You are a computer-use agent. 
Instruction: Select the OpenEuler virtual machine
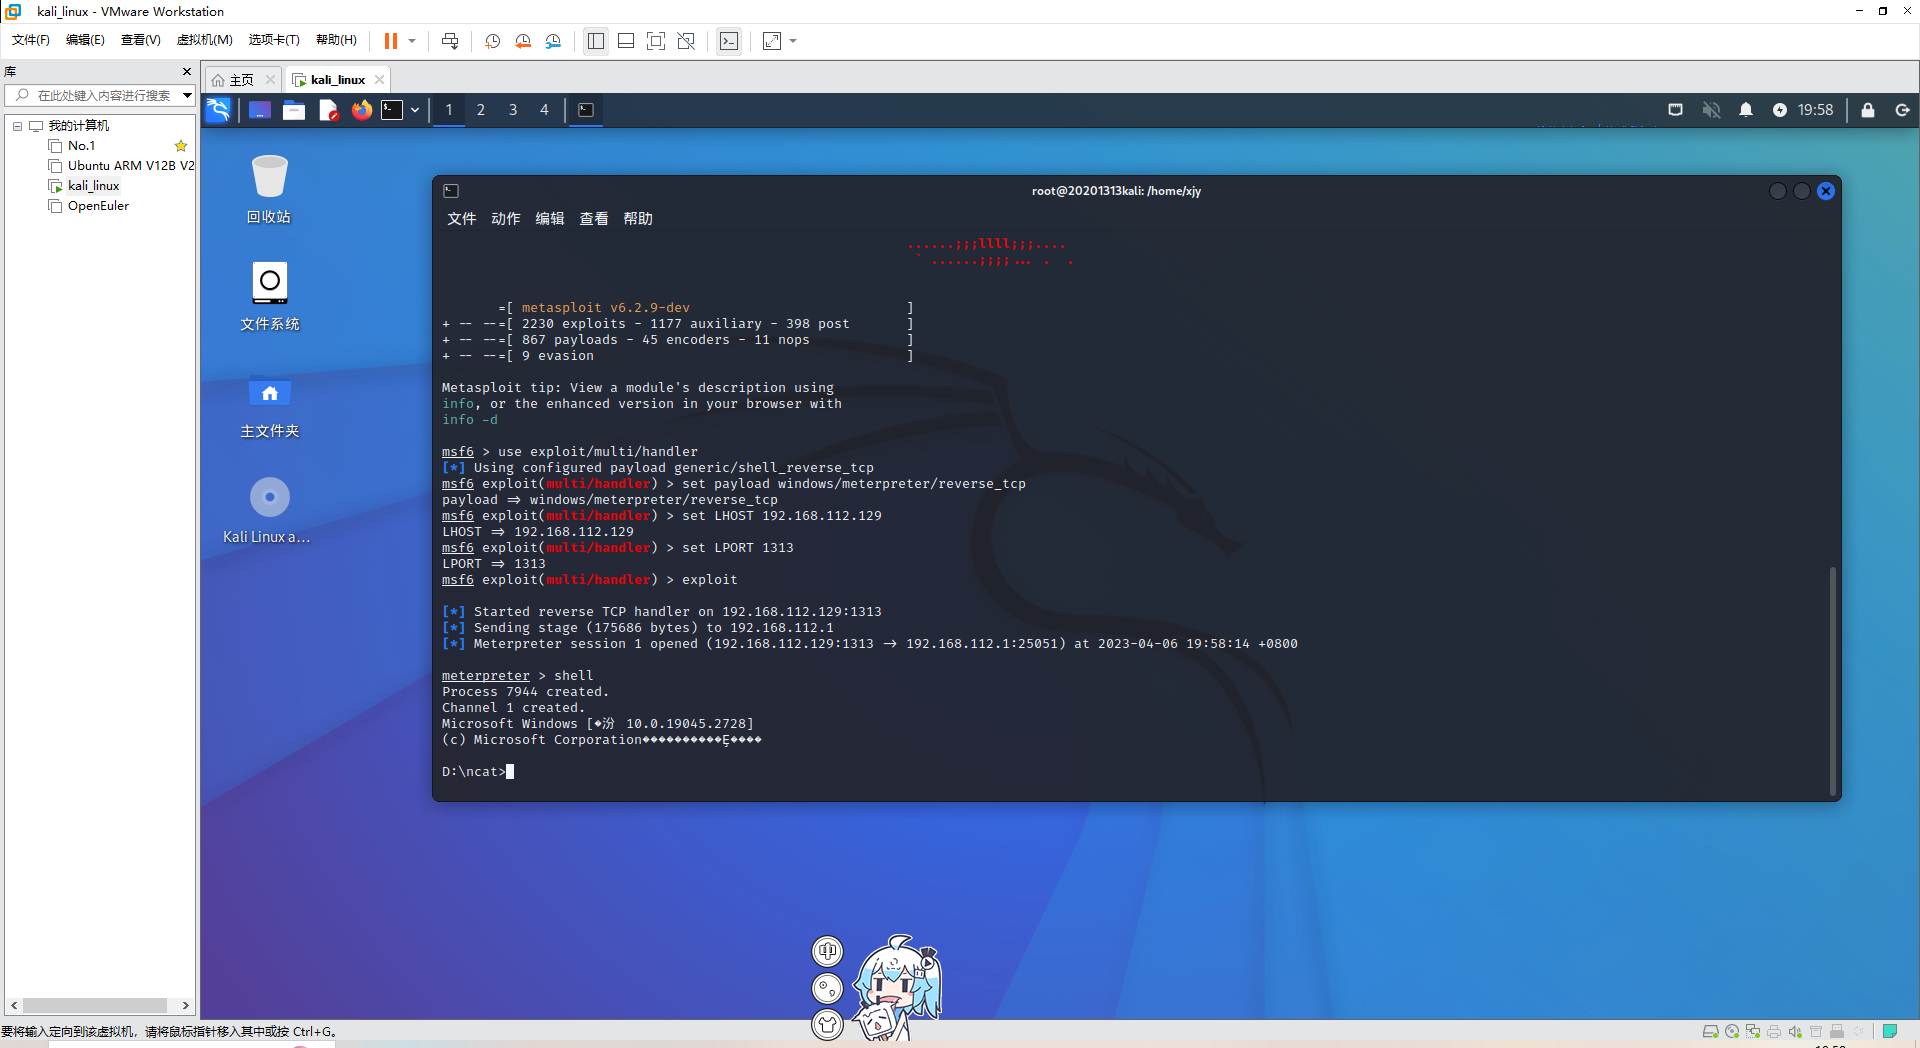coord(98,206)
